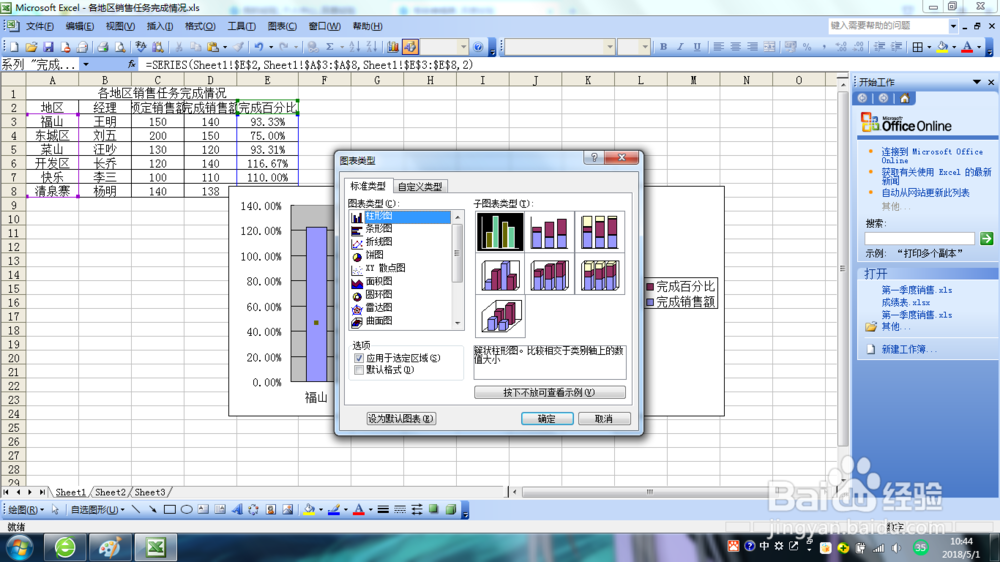Click the Insert Function fx icon
This screenshot has height=562, width=1000.
[x=131, y=64]
